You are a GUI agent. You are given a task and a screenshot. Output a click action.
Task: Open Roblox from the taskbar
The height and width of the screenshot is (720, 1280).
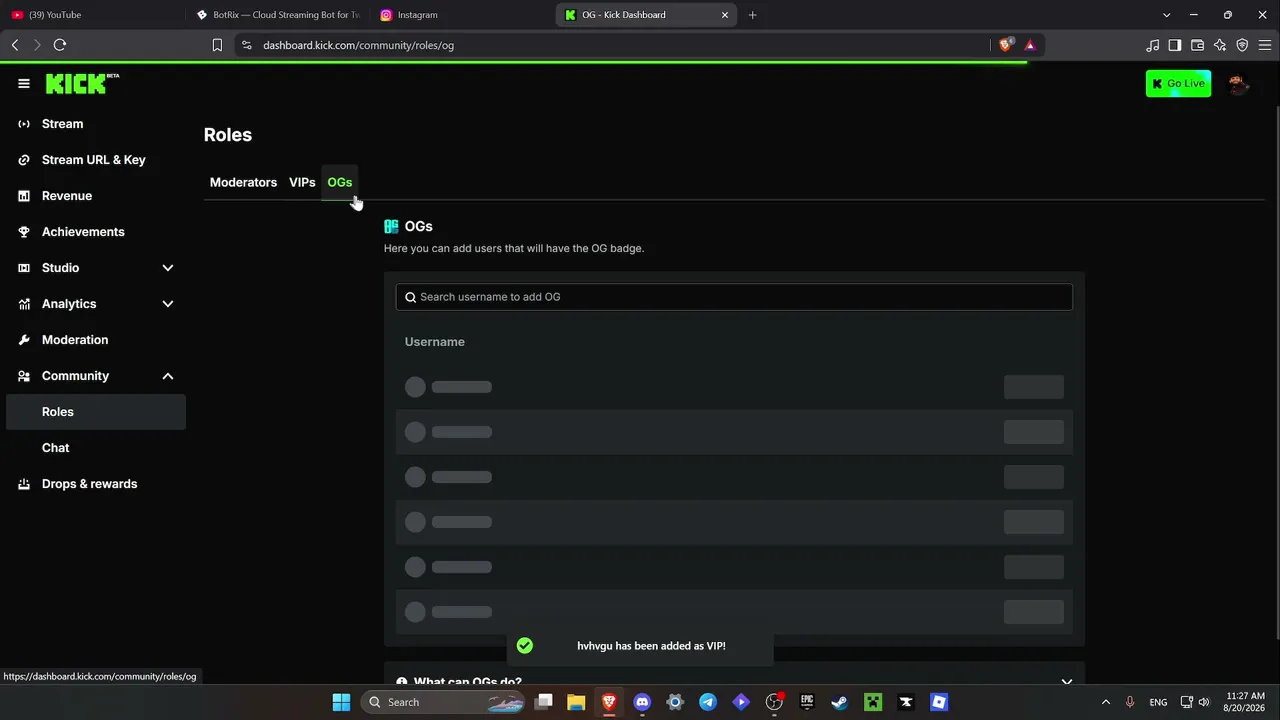point(939,702)
